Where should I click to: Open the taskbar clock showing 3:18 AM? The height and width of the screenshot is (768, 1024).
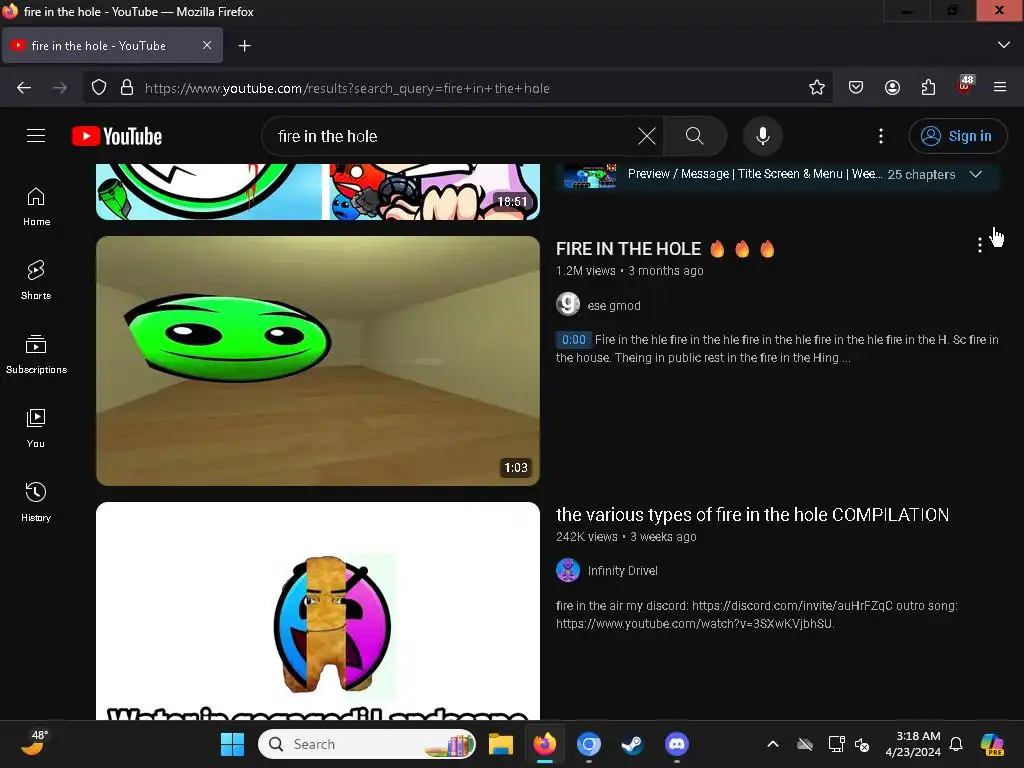pyautogui.click(x=913, y=744)
